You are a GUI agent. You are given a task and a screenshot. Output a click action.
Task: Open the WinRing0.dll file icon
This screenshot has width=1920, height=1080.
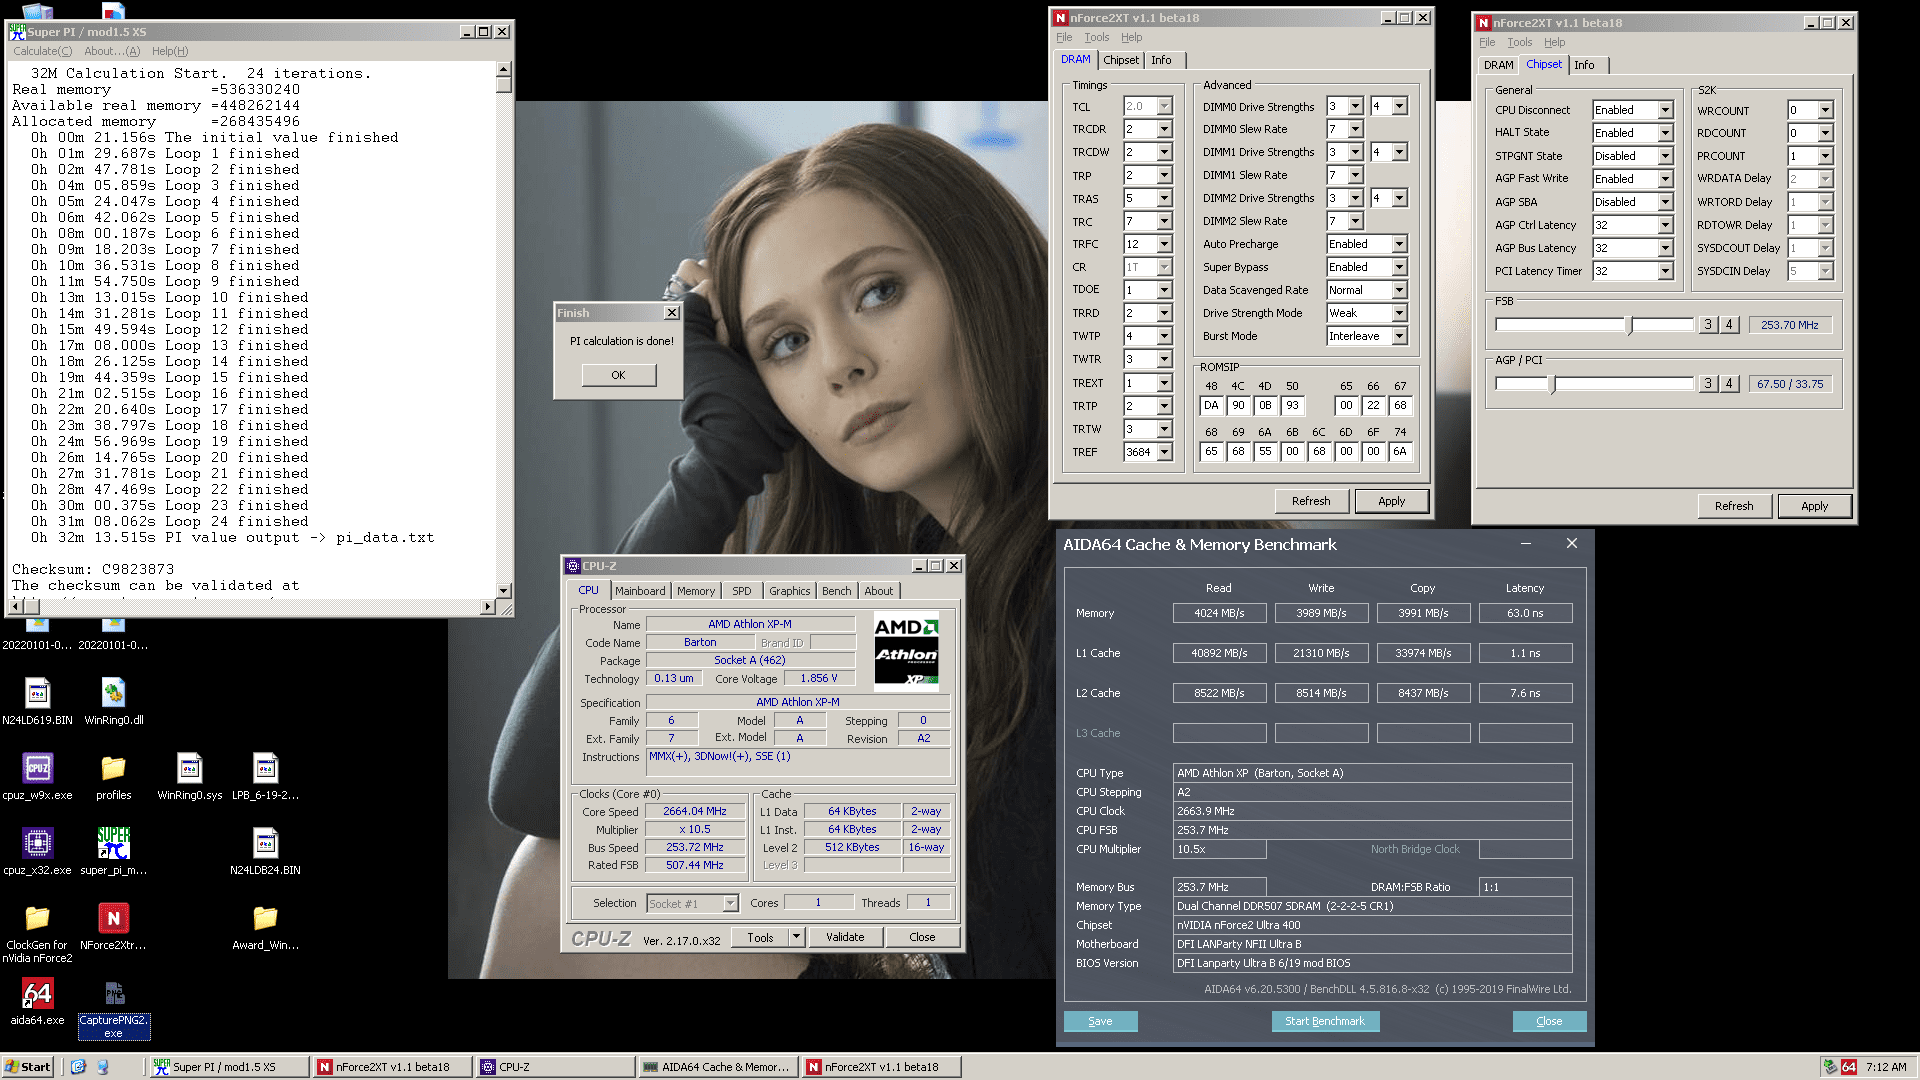click(113, 694)
